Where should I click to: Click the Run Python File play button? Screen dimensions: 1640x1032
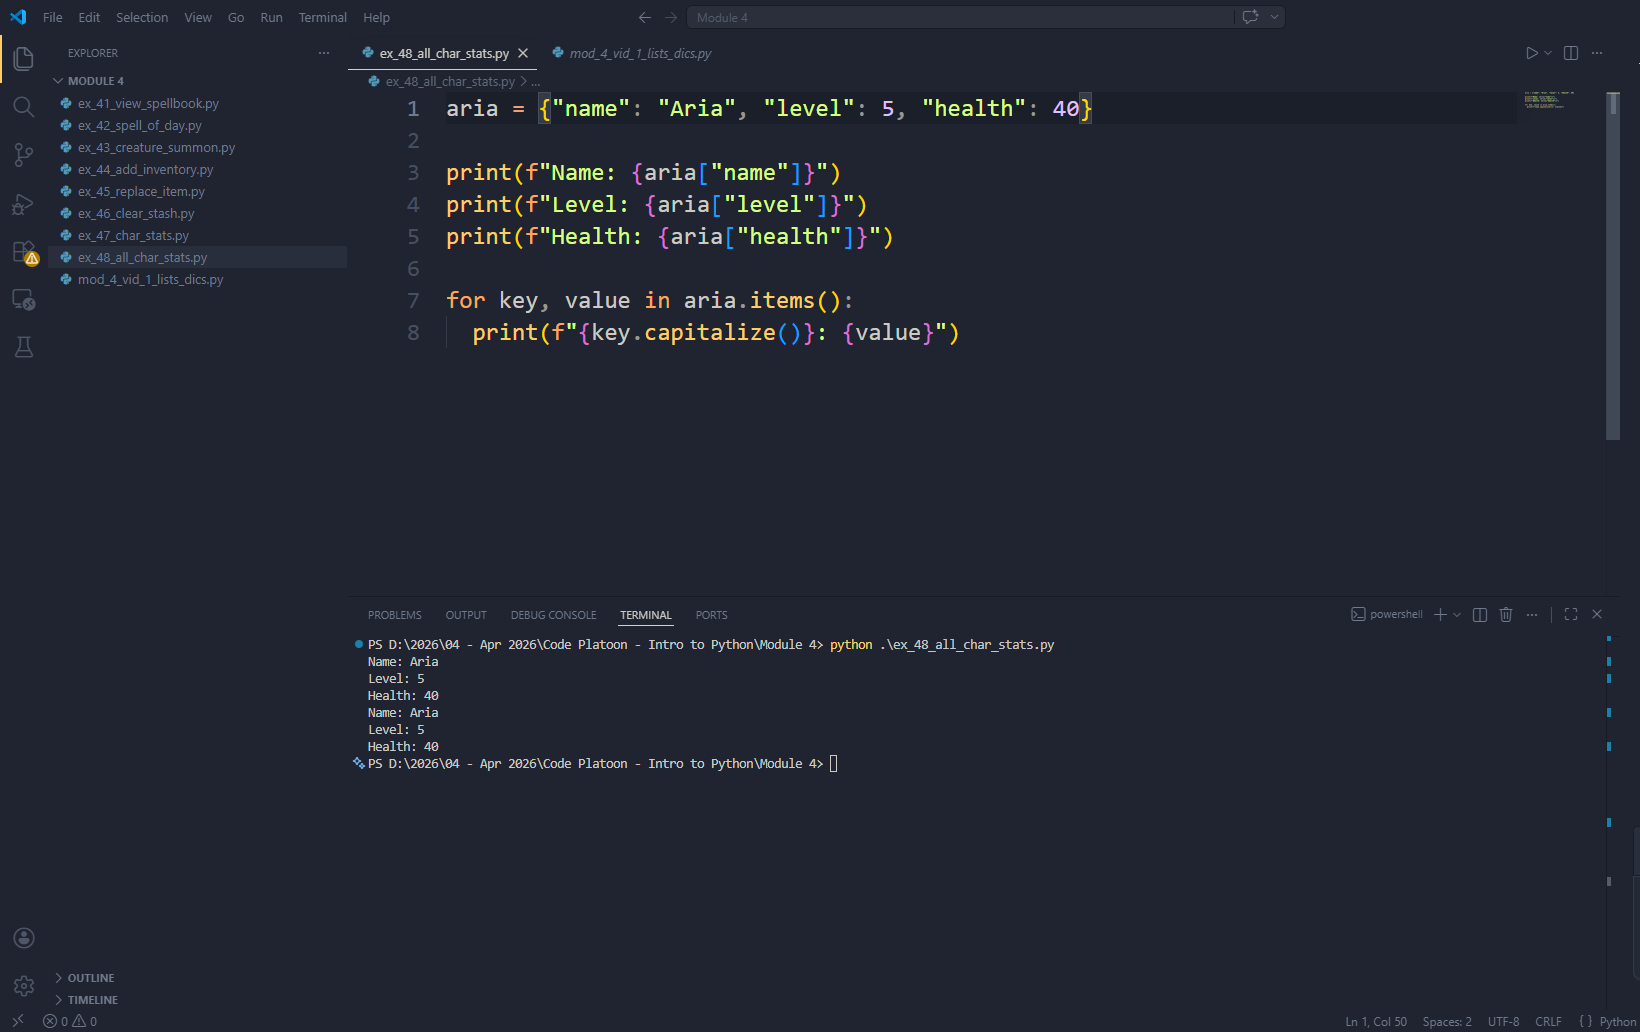click(1531, 53)
